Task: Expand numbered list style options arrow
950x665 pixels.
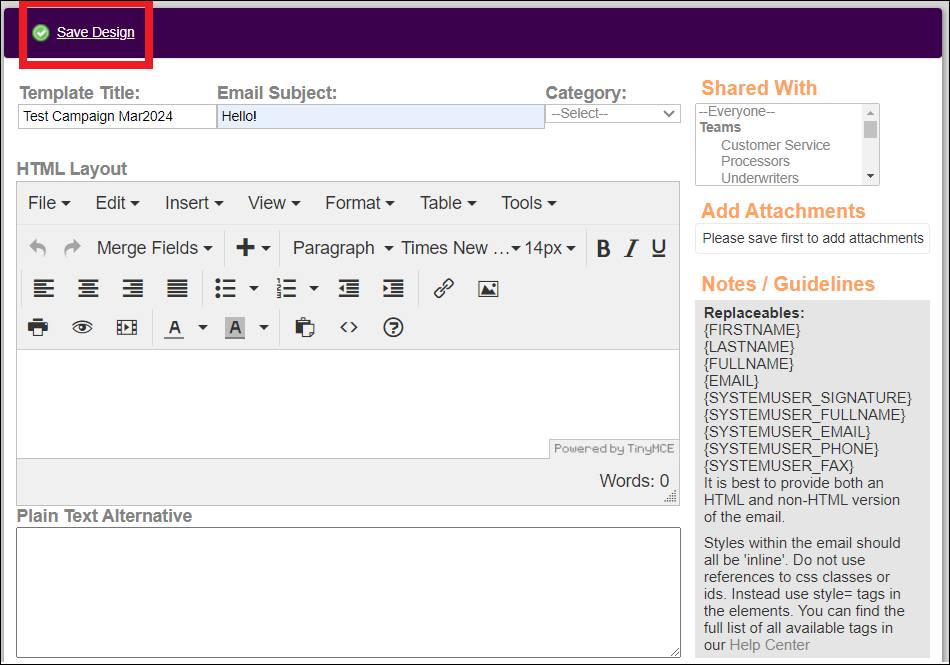Action: (x=314, y=288)
